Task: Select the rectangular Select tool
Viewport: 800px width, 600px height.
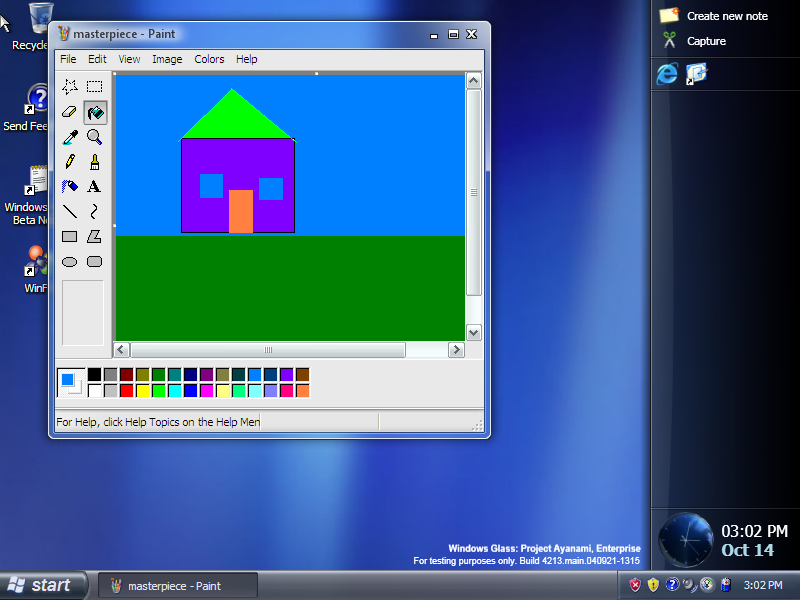Action: pos(94,87)
